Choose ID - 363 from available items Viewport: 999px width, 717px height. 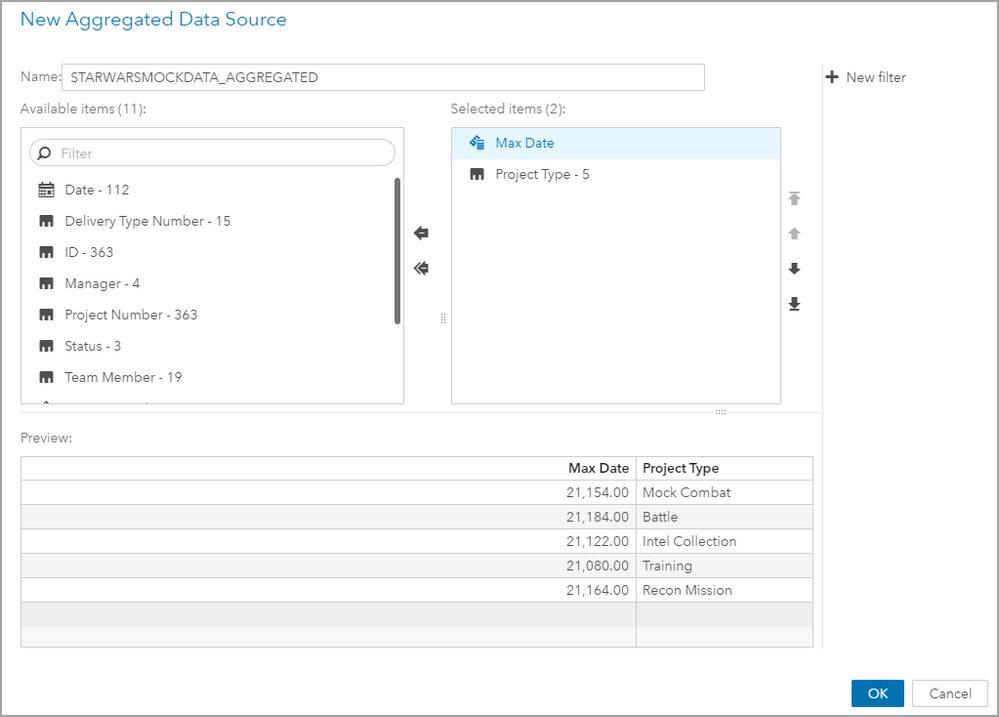pyautogui.click(x=89, y=252)
